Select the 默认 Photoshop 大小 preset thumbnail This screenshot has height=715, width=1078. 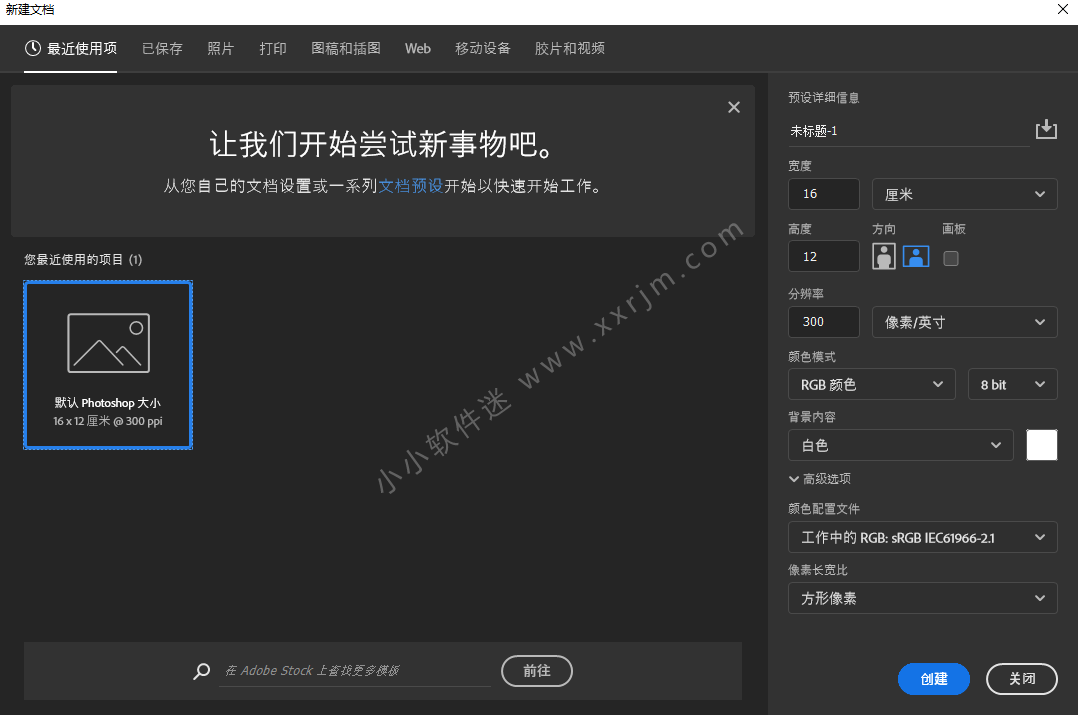click(108, 365)
